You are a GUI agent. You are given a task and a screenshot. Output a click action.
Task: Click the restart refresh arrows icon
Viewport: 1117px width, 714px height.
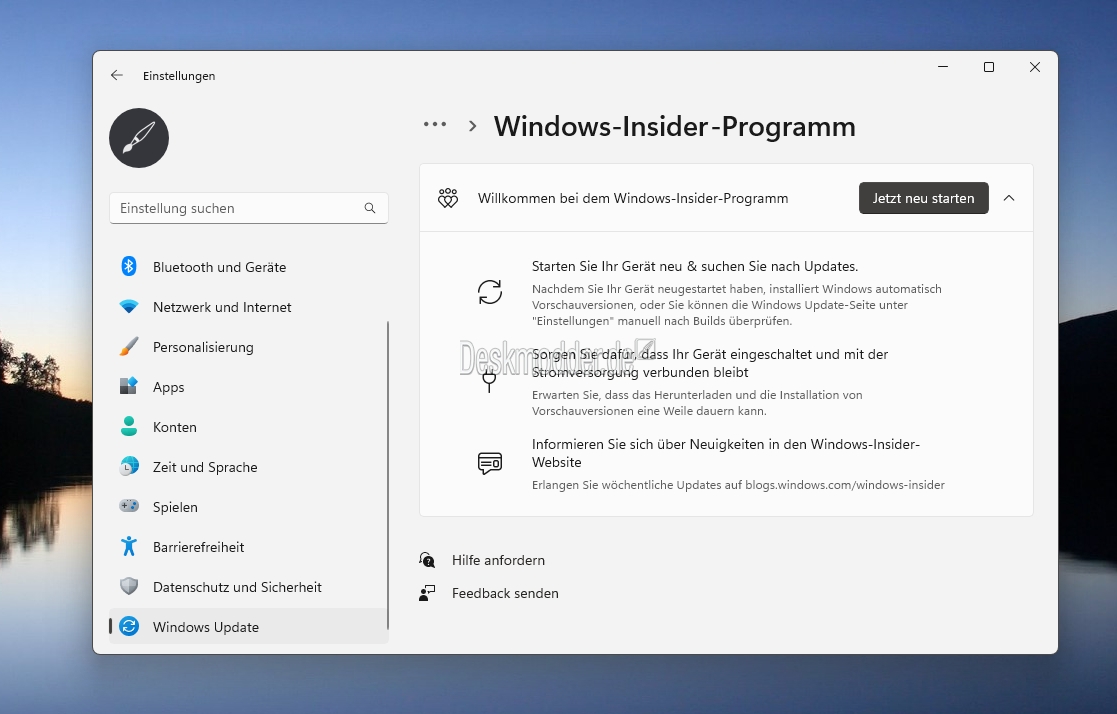(490, 292)
